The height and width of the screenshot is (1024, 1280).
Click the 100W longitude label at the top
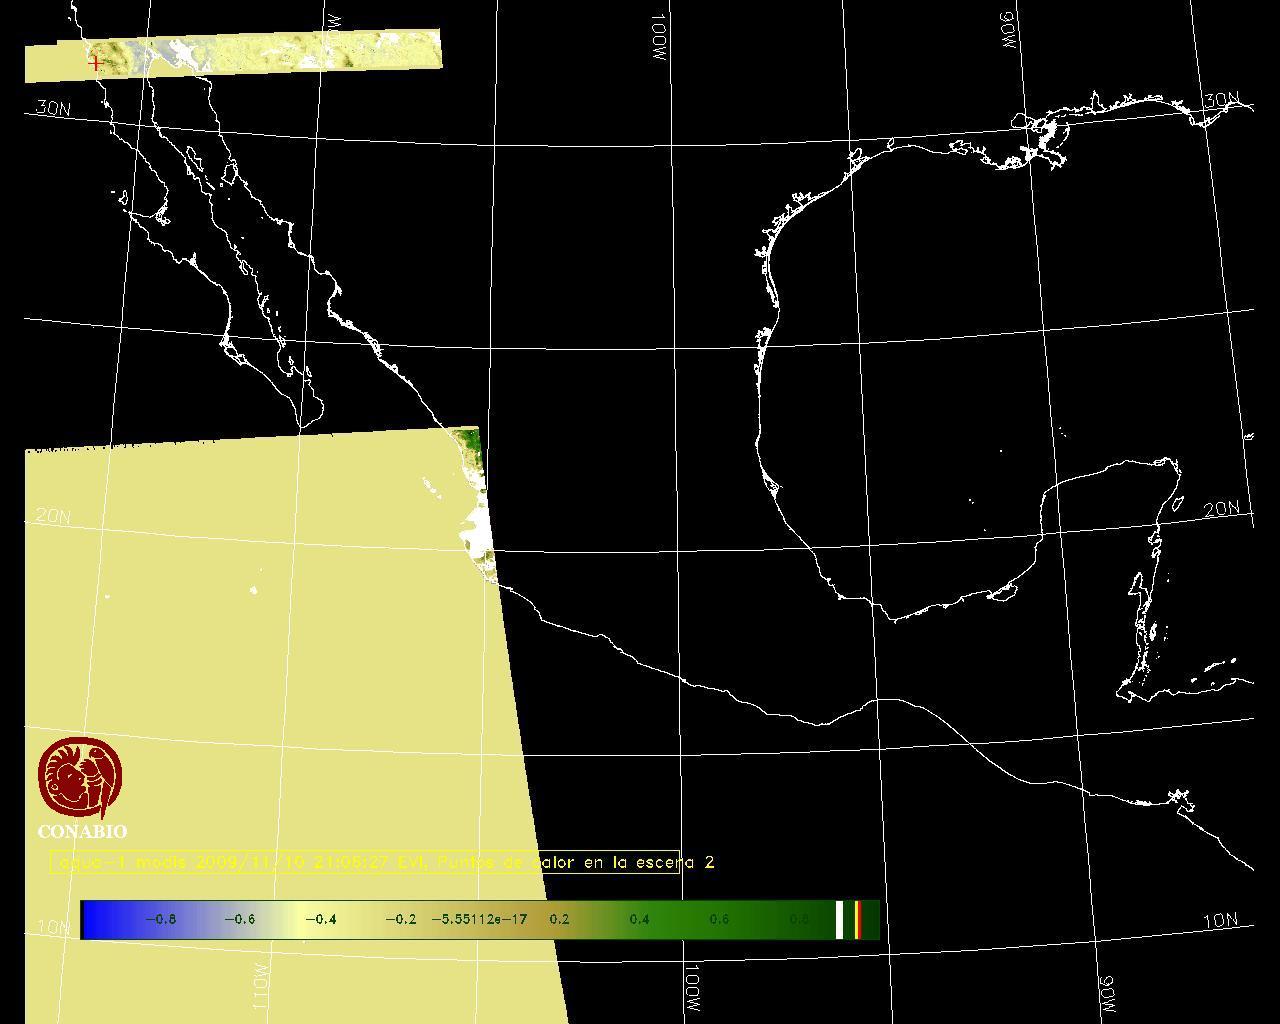coord(657,38)
